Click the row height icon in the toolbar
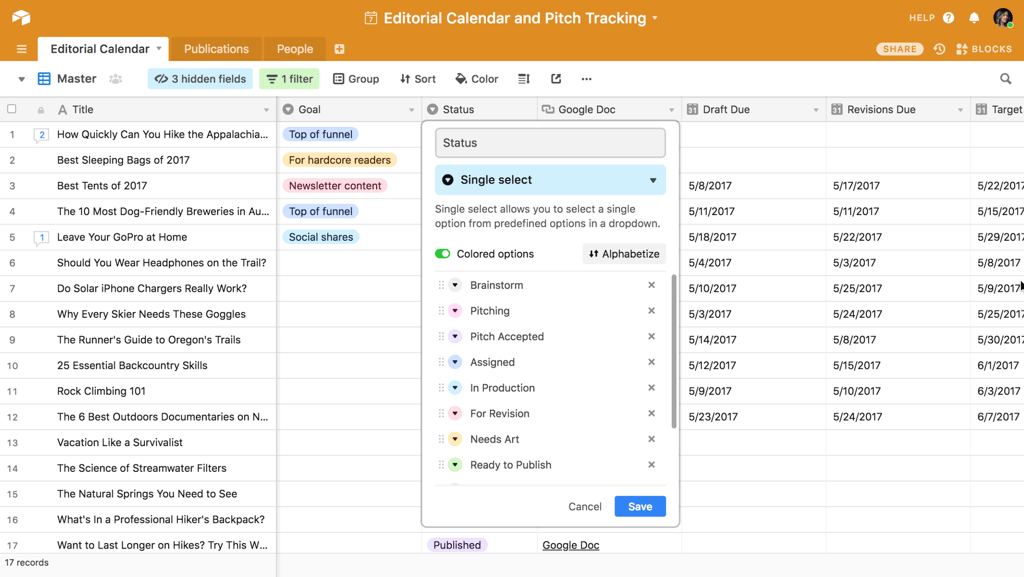 523,78
